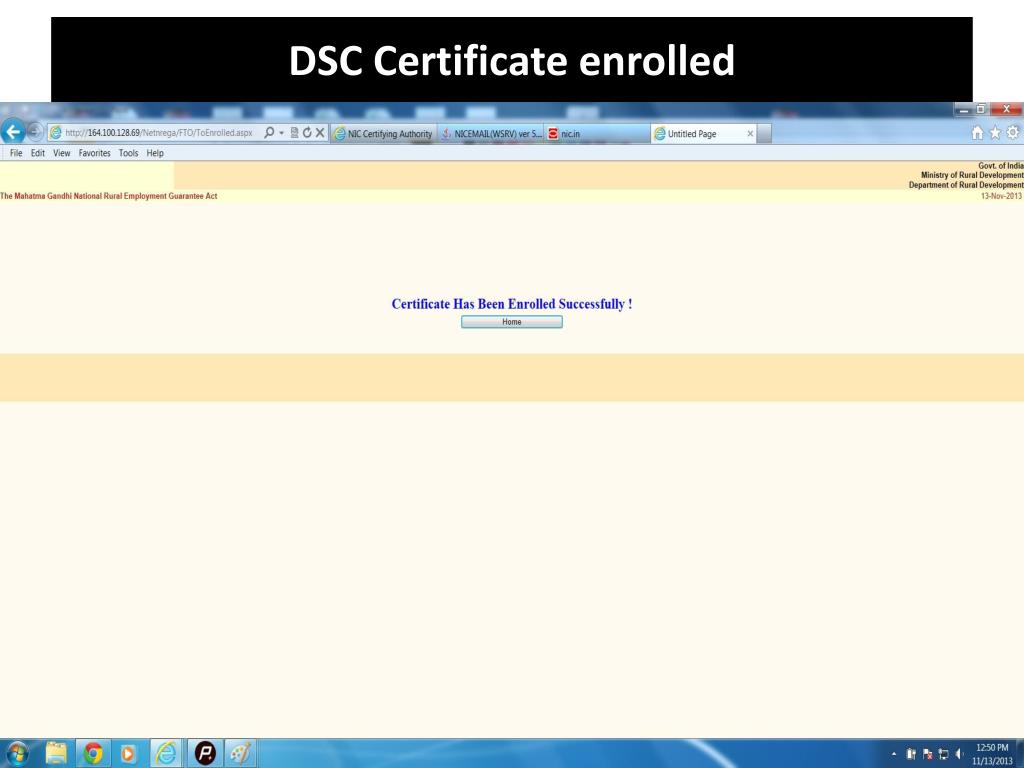Viewport: 1024px width, 768px height.
Task: Restore down the Internet Explorer window
Action: coord(981,110)
